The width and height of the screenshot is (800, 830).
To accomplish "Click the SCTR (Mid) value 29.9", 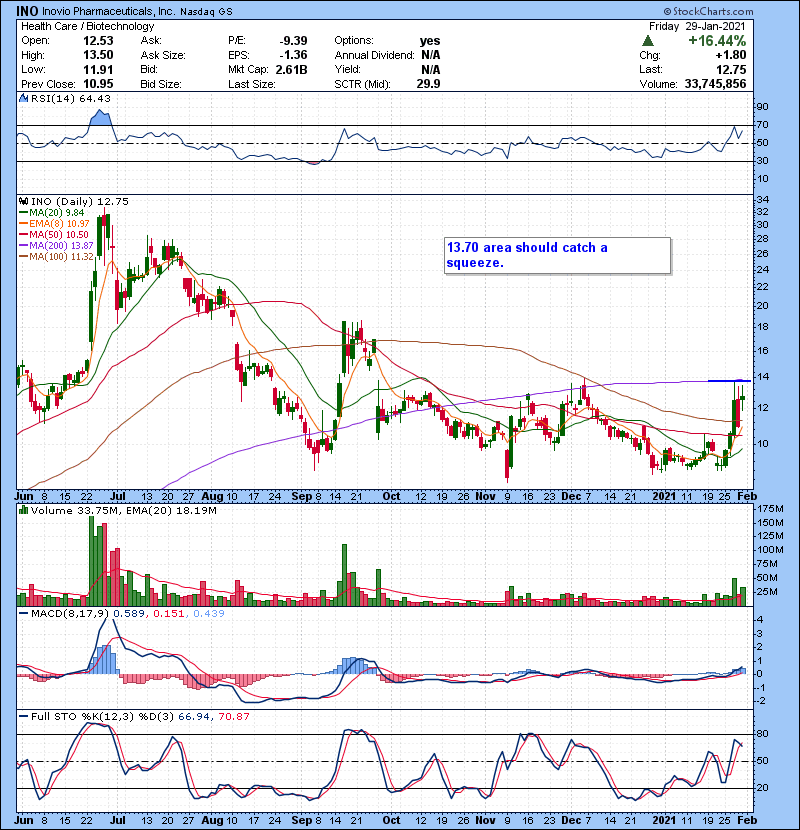I will 428,84.
